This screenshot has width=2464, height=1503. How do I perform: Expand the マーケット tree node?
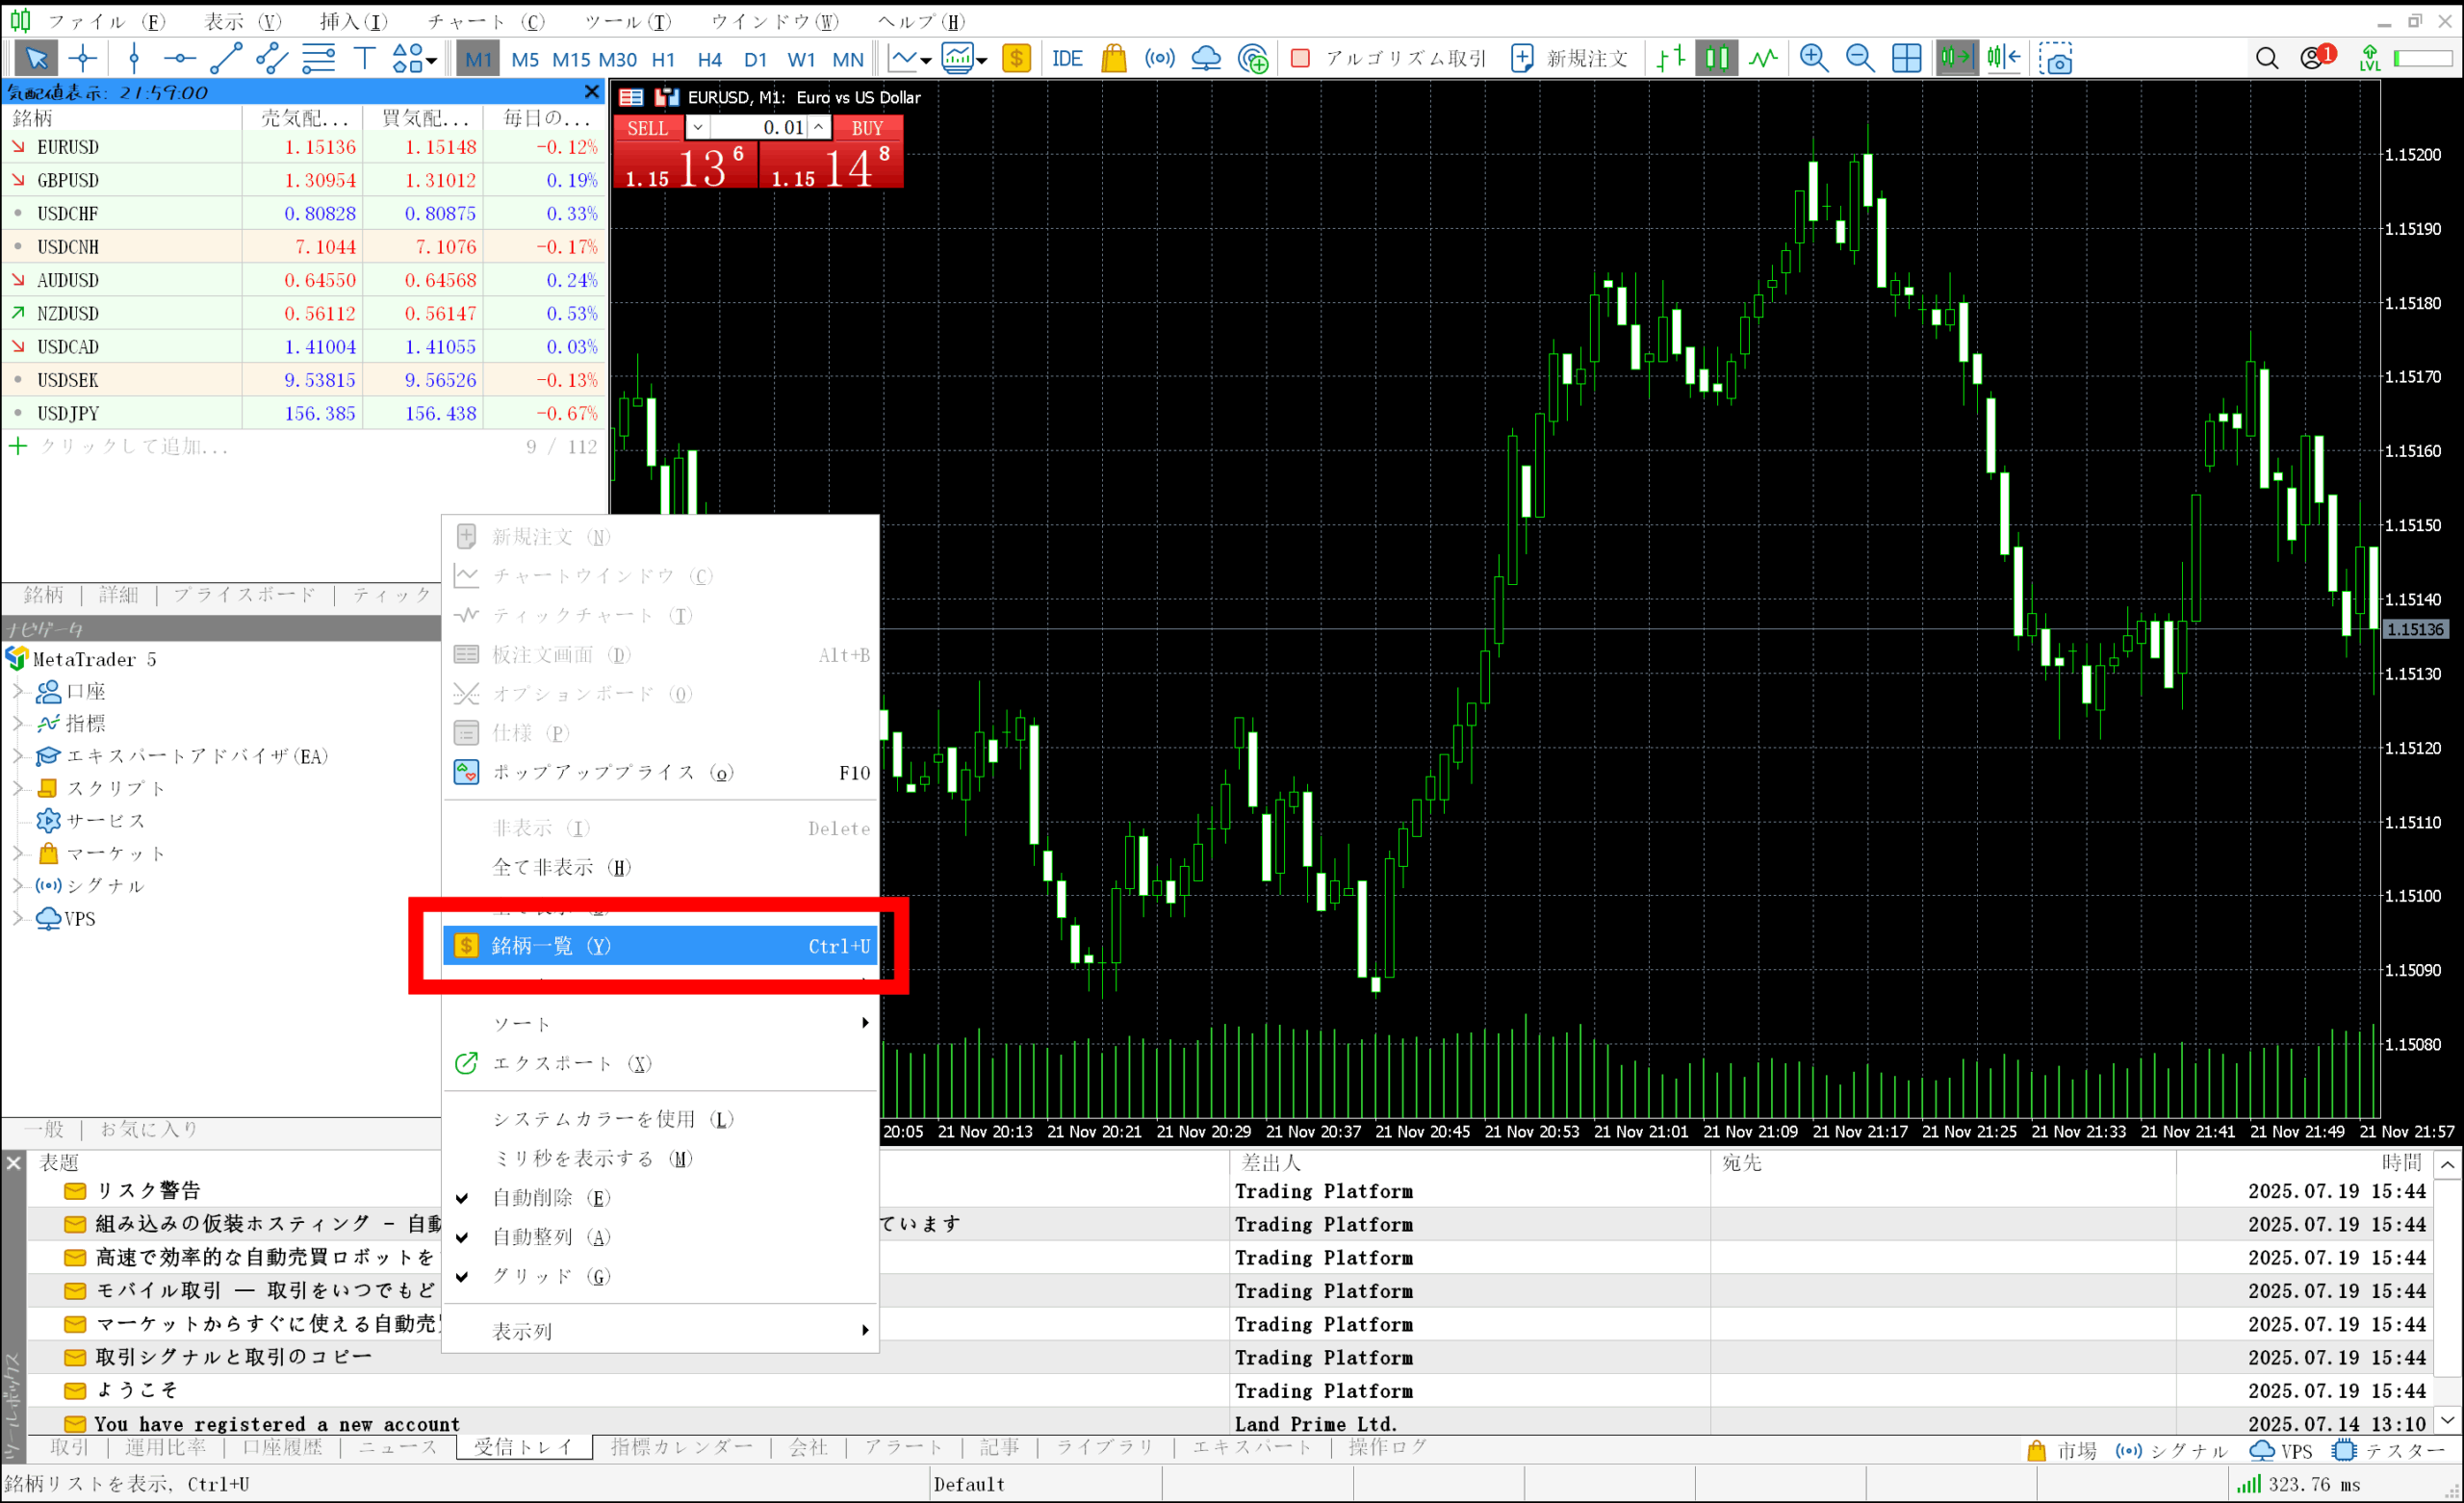click(17, 853)
